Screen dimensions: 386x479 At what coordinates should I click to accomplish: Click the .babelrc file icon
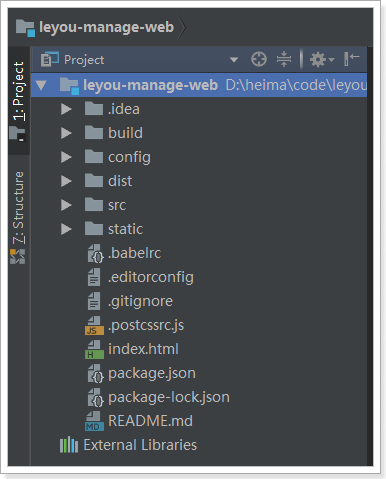tap(95, 253)
